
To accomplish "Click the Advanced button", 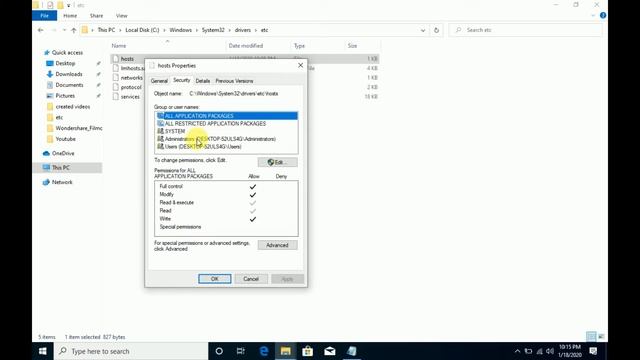I will pos(278,245).
